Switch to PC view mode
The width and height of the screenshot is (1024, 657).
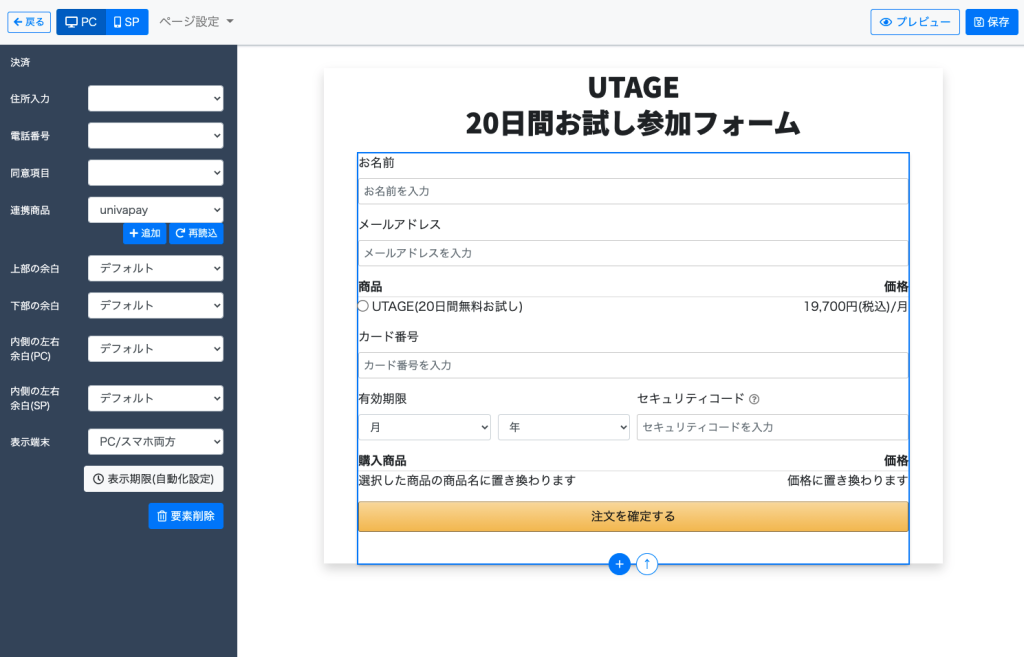pos(81,22)
